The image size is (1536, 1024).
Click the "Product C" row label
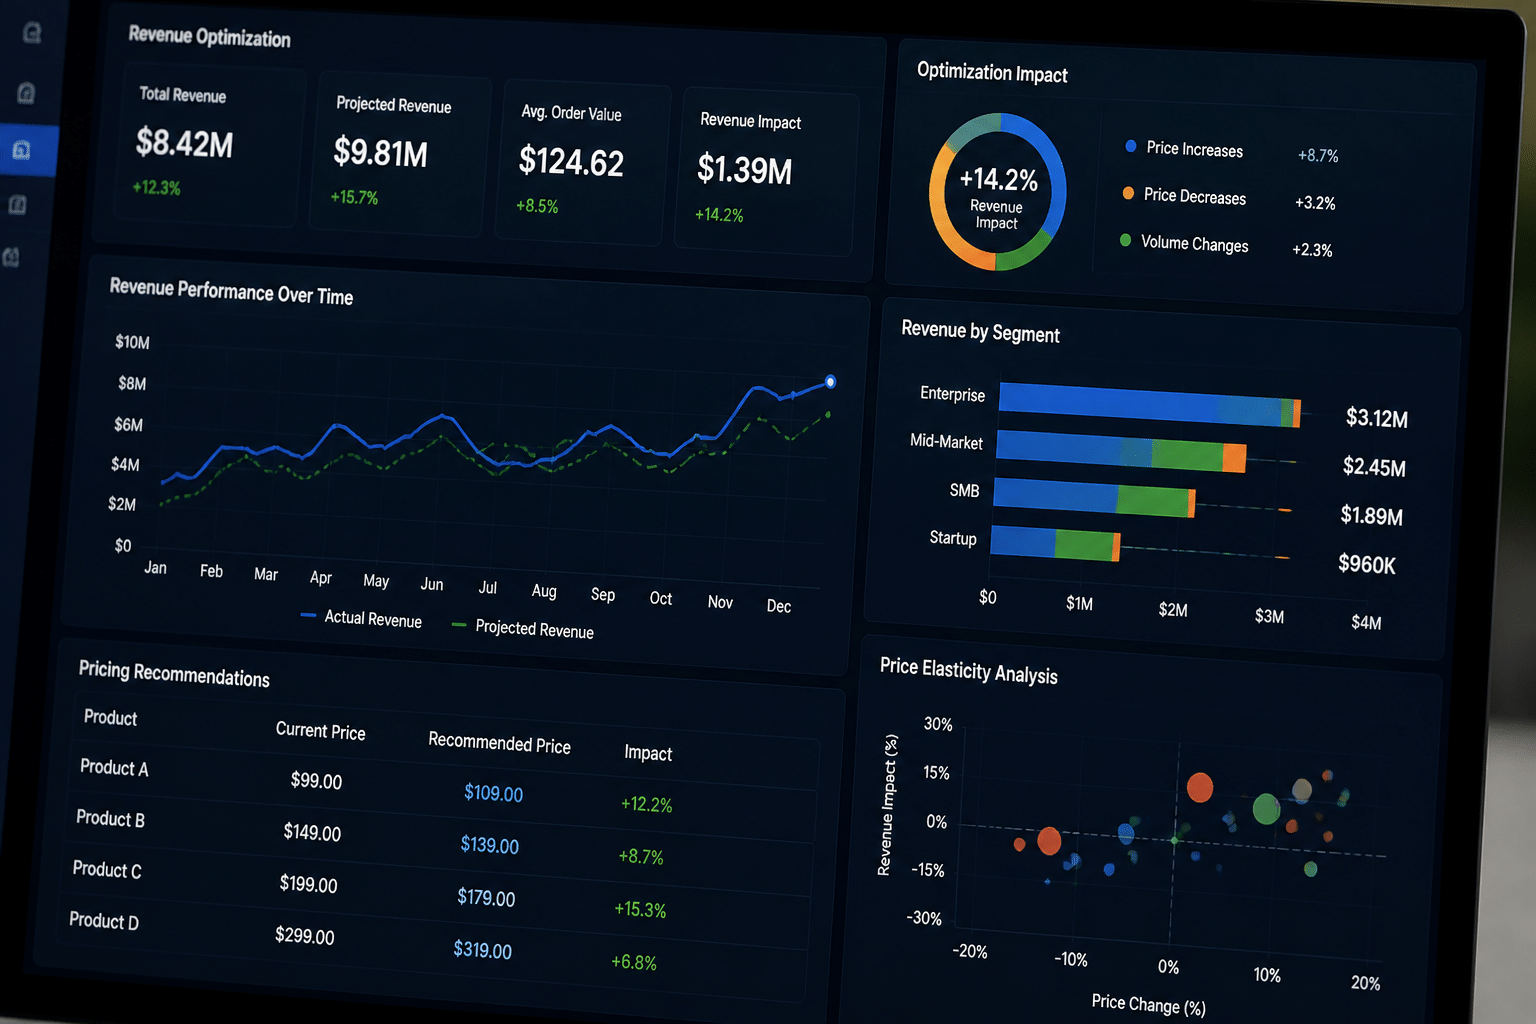click(107, 870)
